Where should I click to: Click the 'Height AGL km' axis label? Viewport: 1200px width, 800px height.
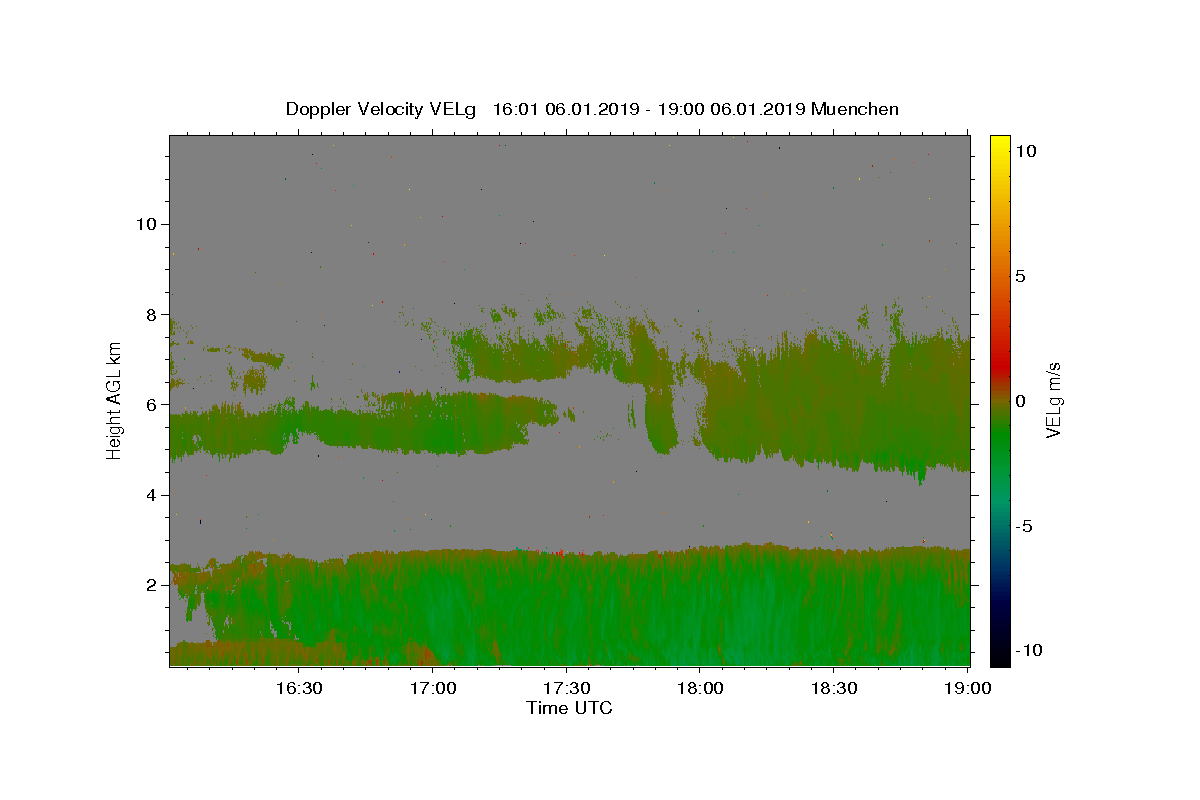(x=115, y=400)
